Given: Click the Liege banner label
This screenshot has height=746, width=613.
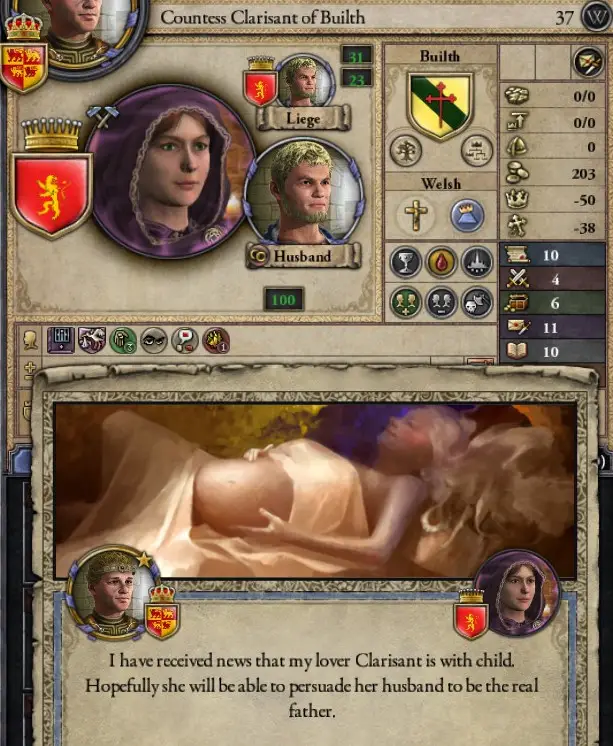Looking at the screenshot, I should point(303,118).
